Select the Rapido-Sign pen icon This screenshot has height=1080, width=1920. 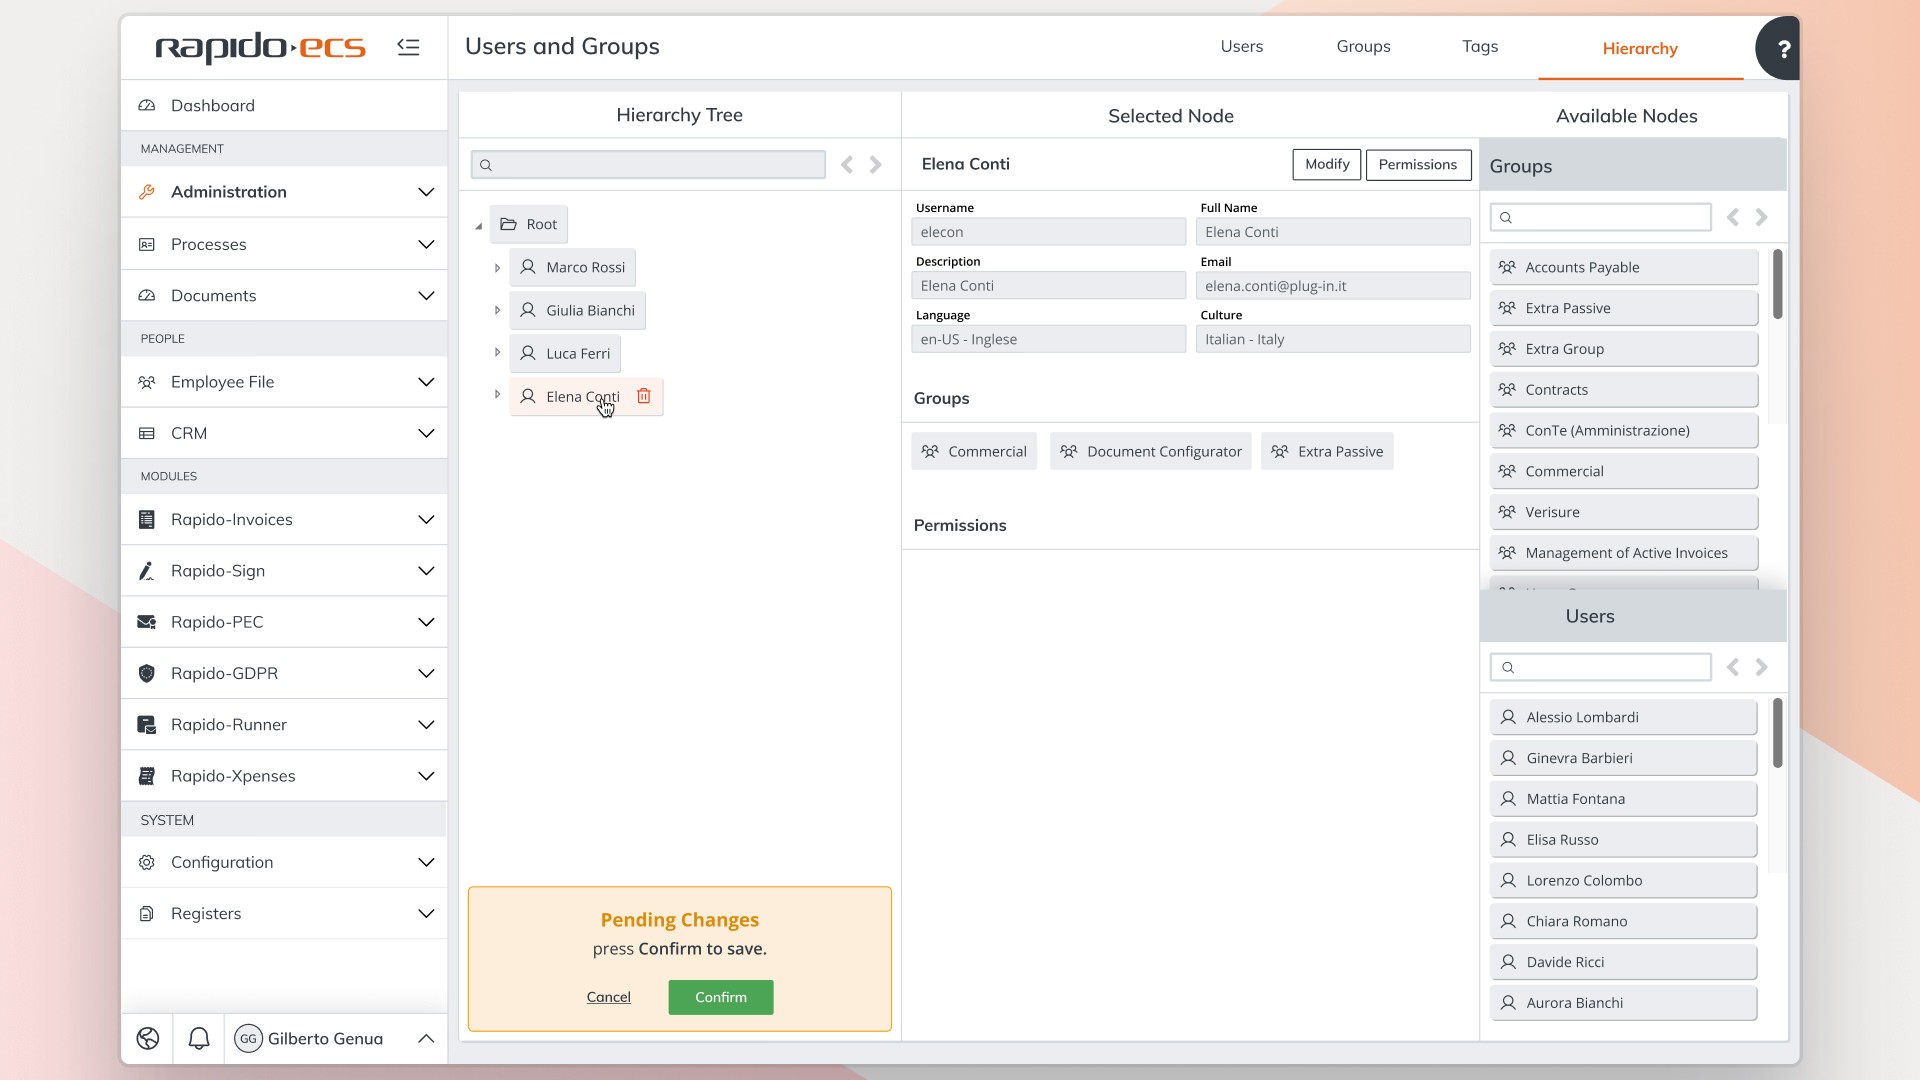[x=146, y=570]
